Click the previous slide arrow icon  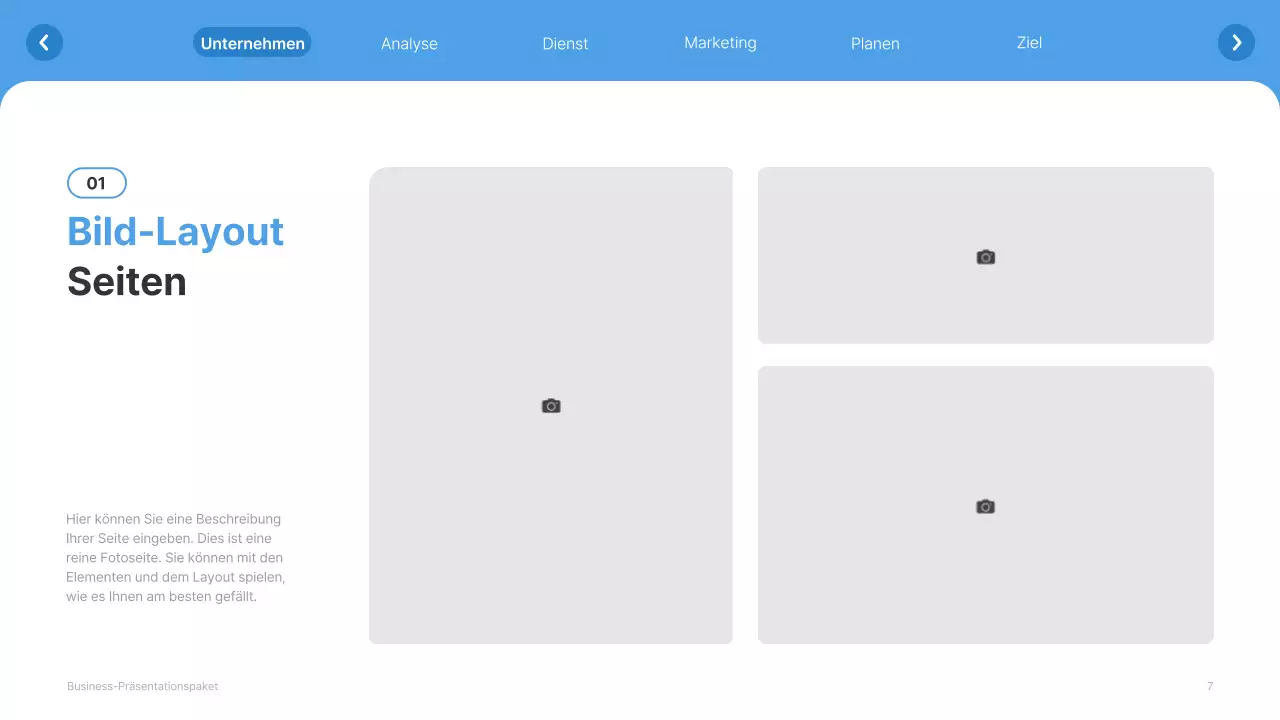pyautogui.click(x=44, y=43)
